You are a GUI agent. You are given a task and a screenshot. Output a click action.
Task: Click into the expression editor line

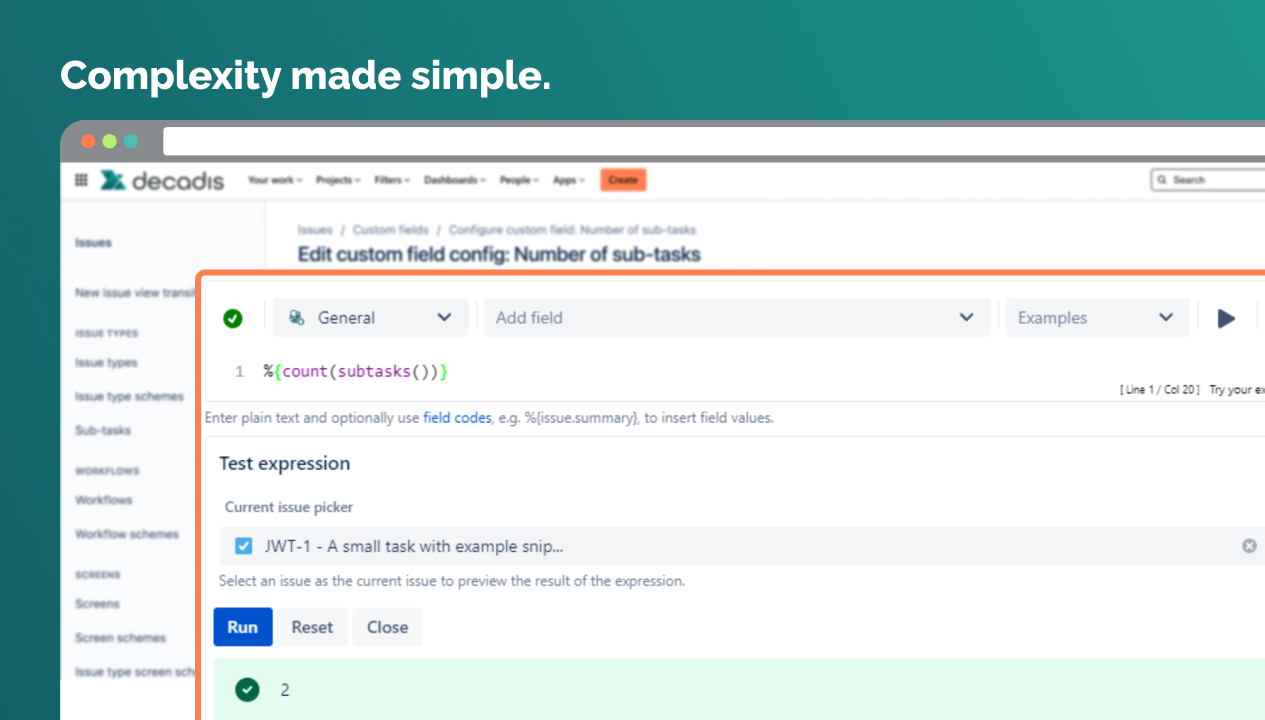coord(600,372)
